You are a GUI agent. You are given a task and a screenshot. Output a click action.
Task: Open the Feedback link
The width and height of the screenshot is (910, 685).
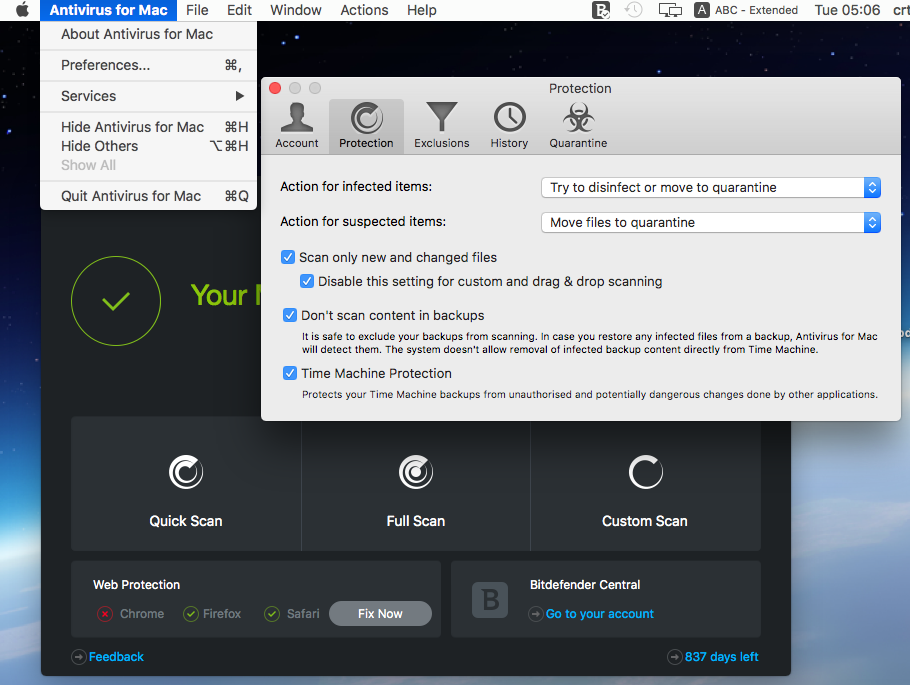(116, 657)
